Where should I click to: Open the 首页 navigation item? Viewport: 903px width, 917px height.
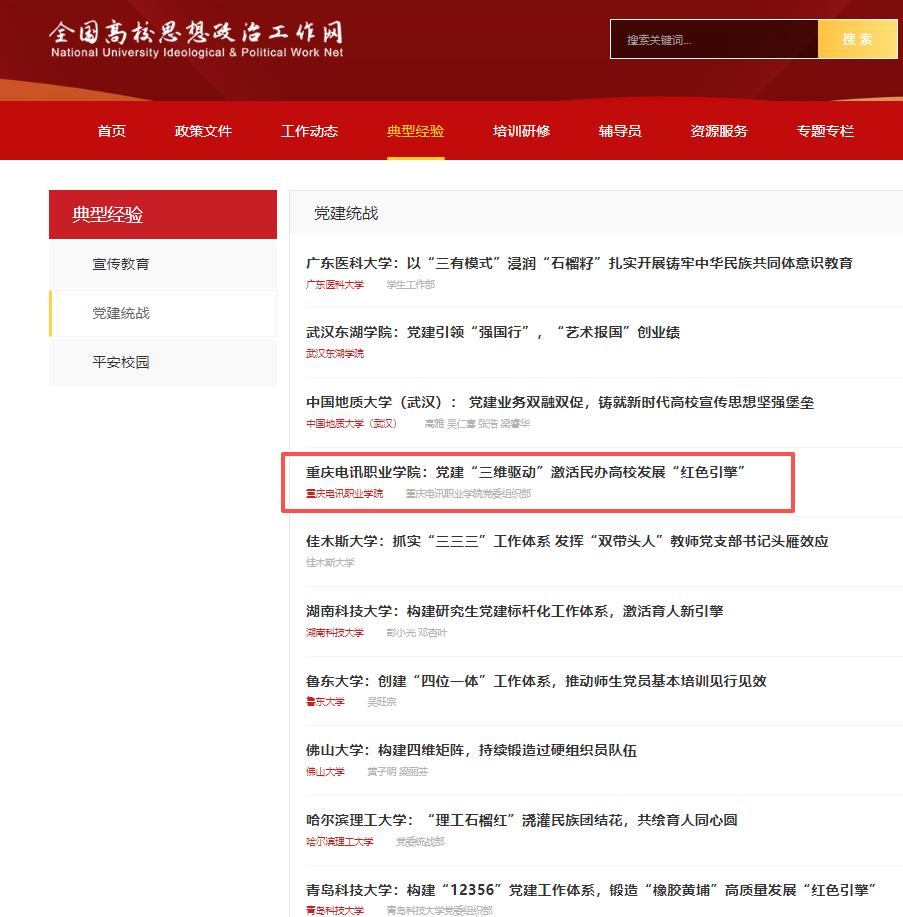pyautogui.click(x=111, y=131)
